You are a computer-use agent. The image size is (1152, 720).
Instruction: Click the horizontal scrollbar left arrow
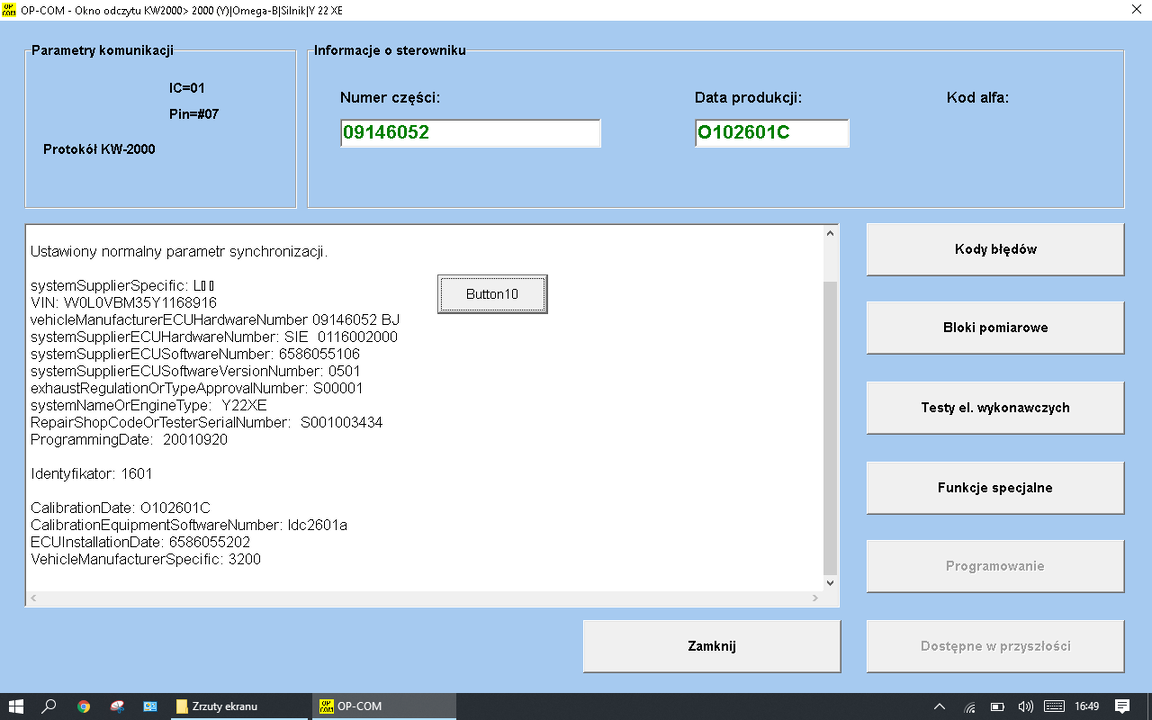tap(35, 598)
